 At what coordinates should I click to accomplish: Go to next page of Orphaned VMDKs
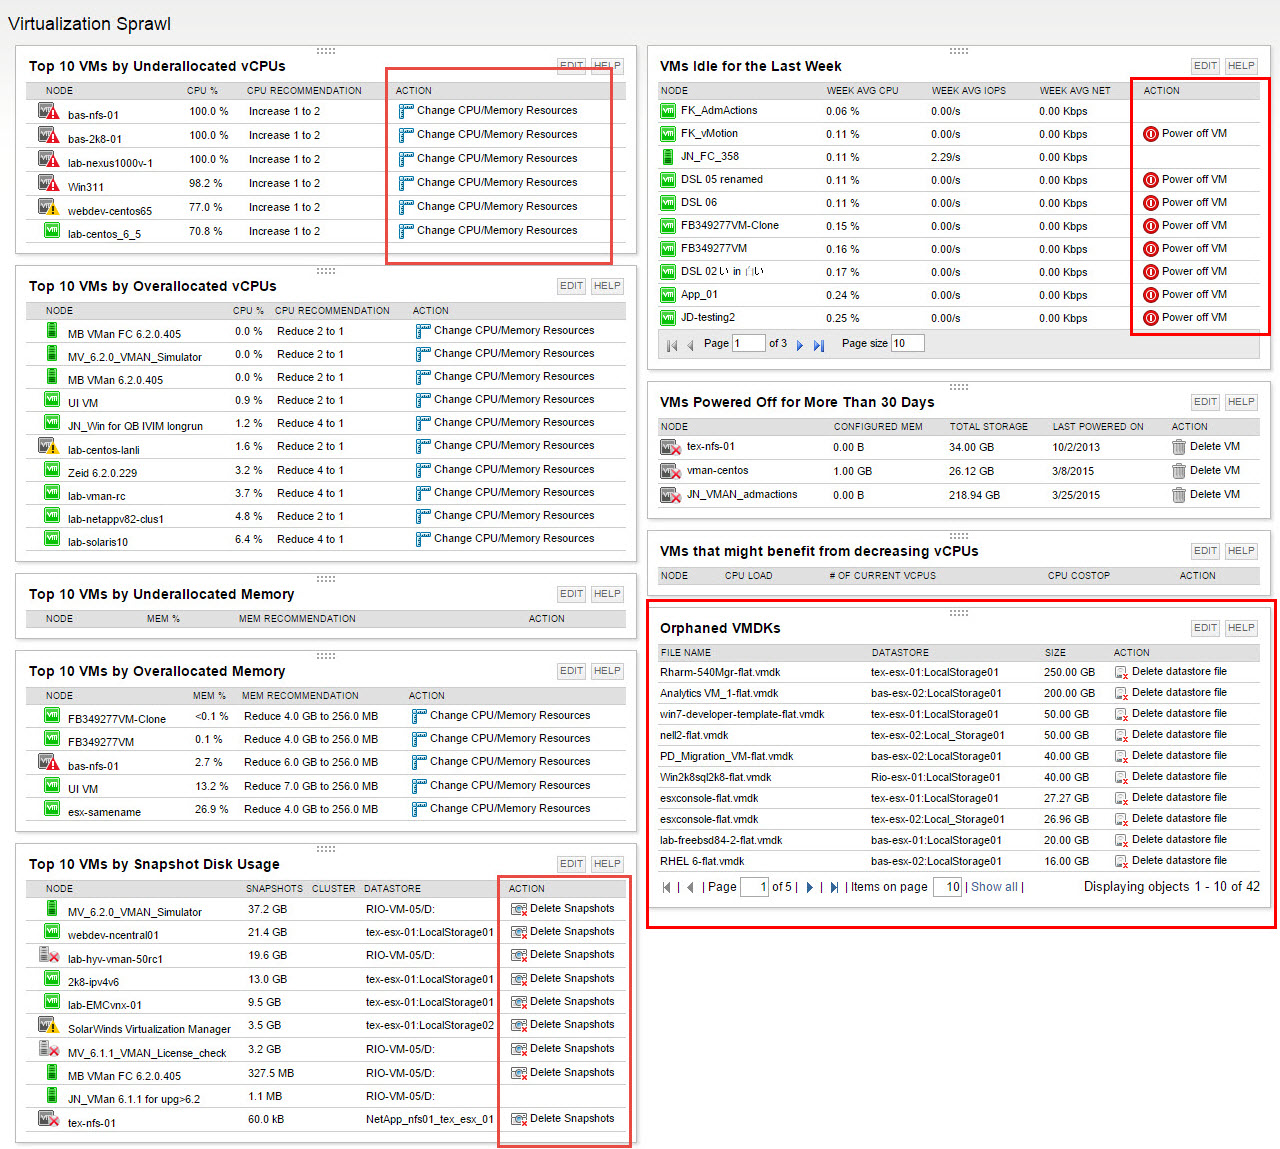809,887
